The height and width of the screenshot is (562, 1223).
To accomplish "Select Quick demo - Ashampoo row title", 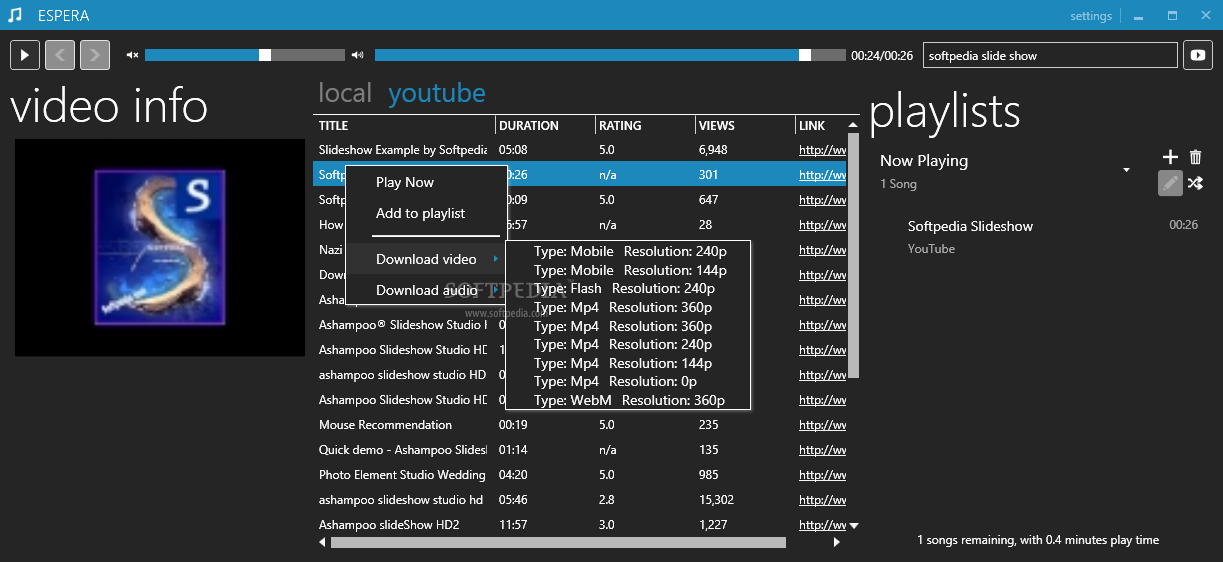I will 403,450.
